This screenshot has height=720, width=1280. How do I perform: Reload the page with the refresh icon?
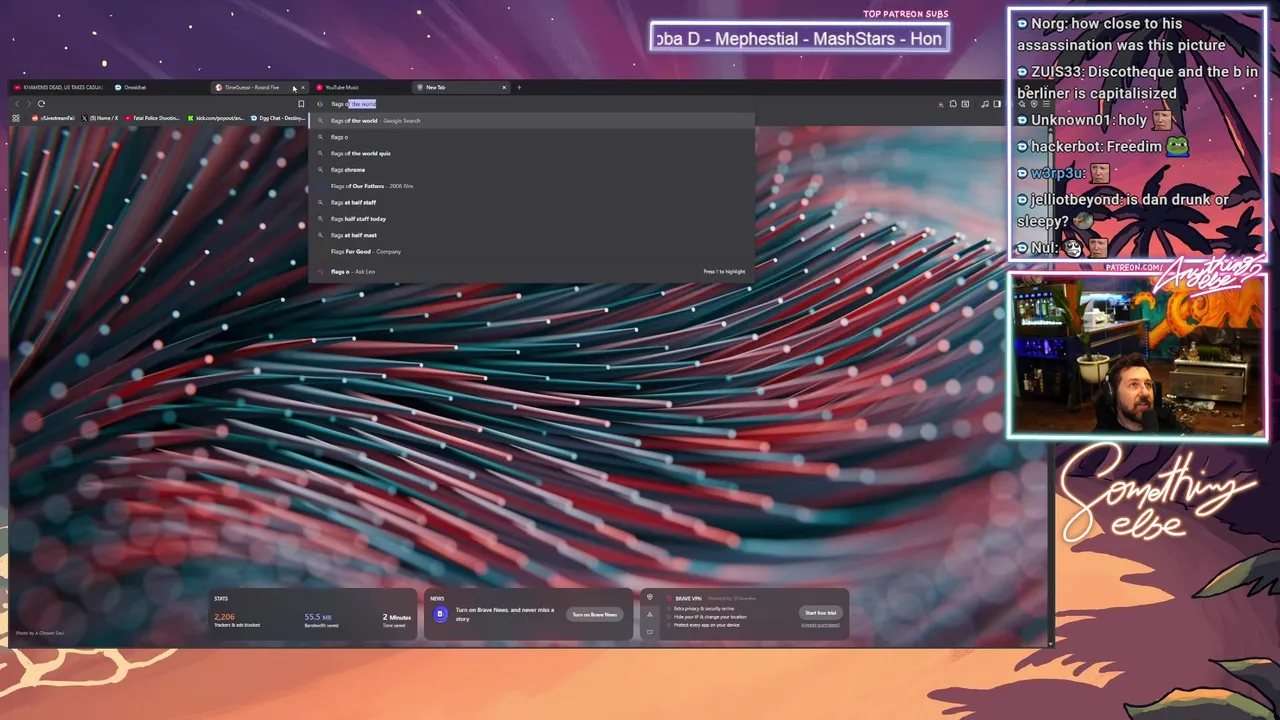41,104
